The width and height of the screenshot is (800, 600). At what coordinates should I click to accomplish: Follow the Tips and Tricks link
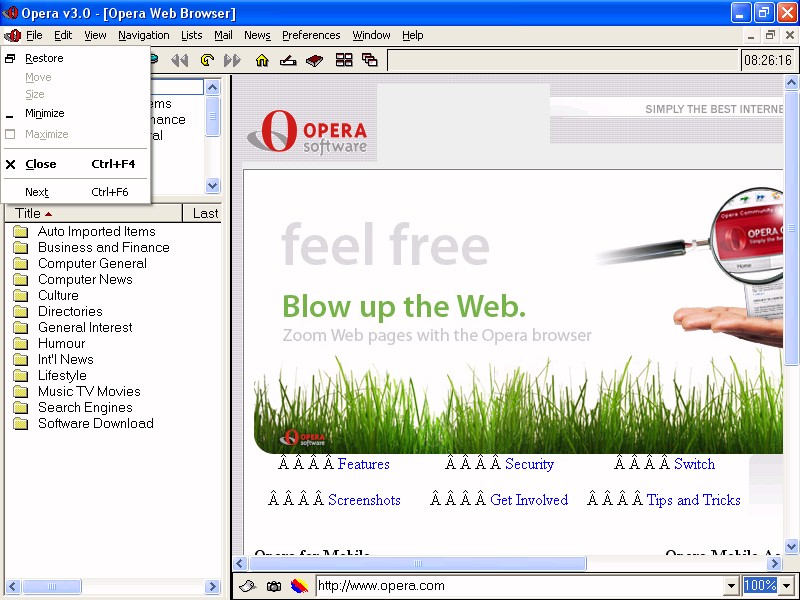693,499
